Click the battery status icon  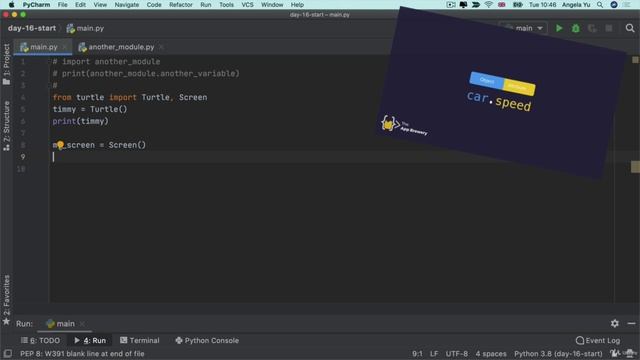tap(518, 5)
